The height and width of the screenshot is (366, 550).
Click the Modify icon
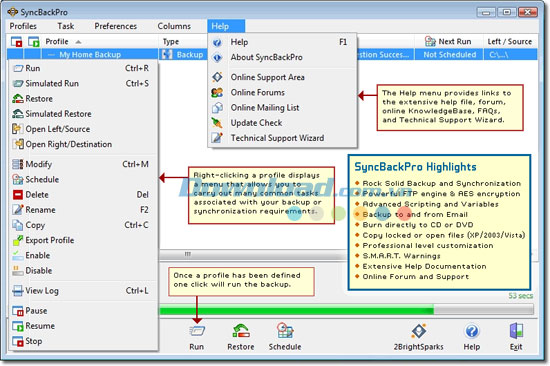coord(18,164)
